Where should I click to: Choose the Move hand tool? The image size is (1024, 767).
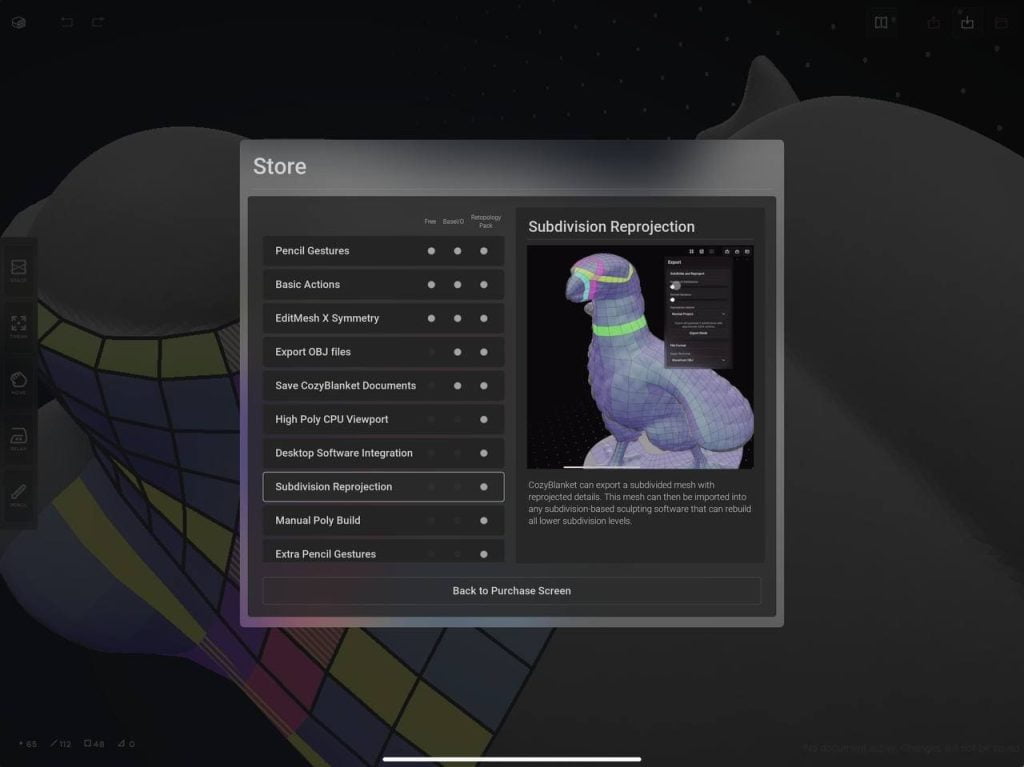pyautogui.click(x=19, y=381)
